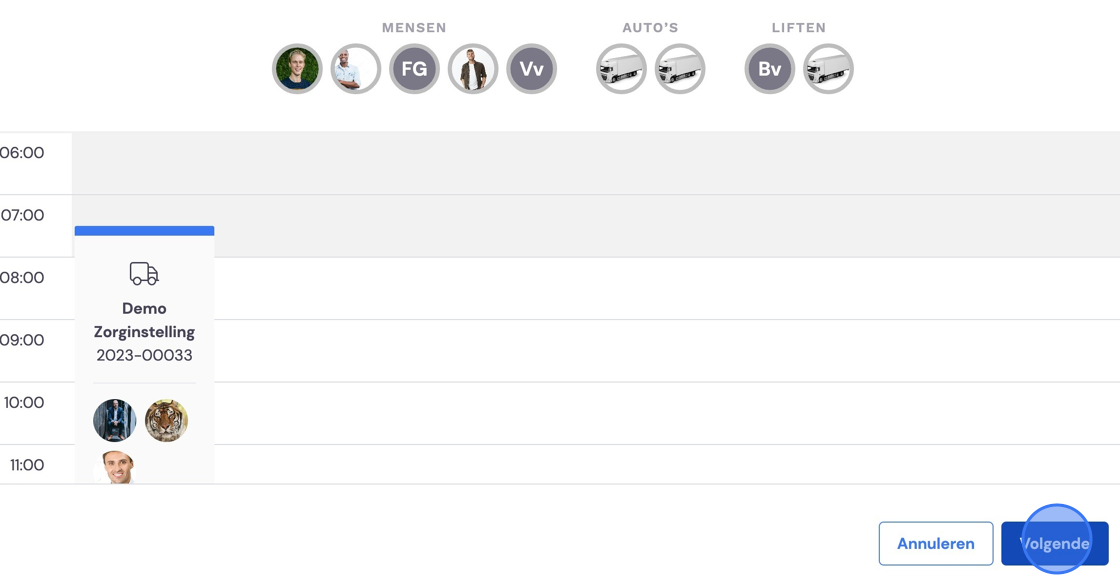Click order number 2023-00033
Screen dimensions: 1120x586
pyautogui.click(x=144, y=355)
